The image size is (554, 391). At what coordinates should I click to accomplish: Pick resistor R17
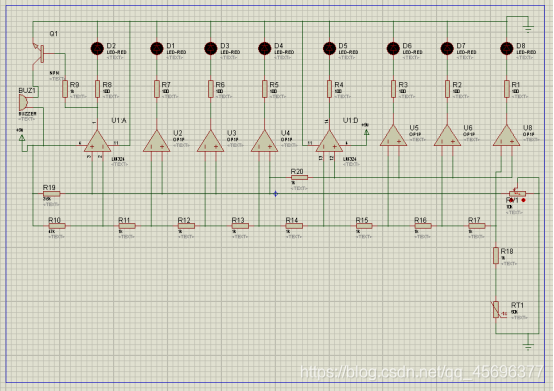pyautogui.click(x=477, y=226)
